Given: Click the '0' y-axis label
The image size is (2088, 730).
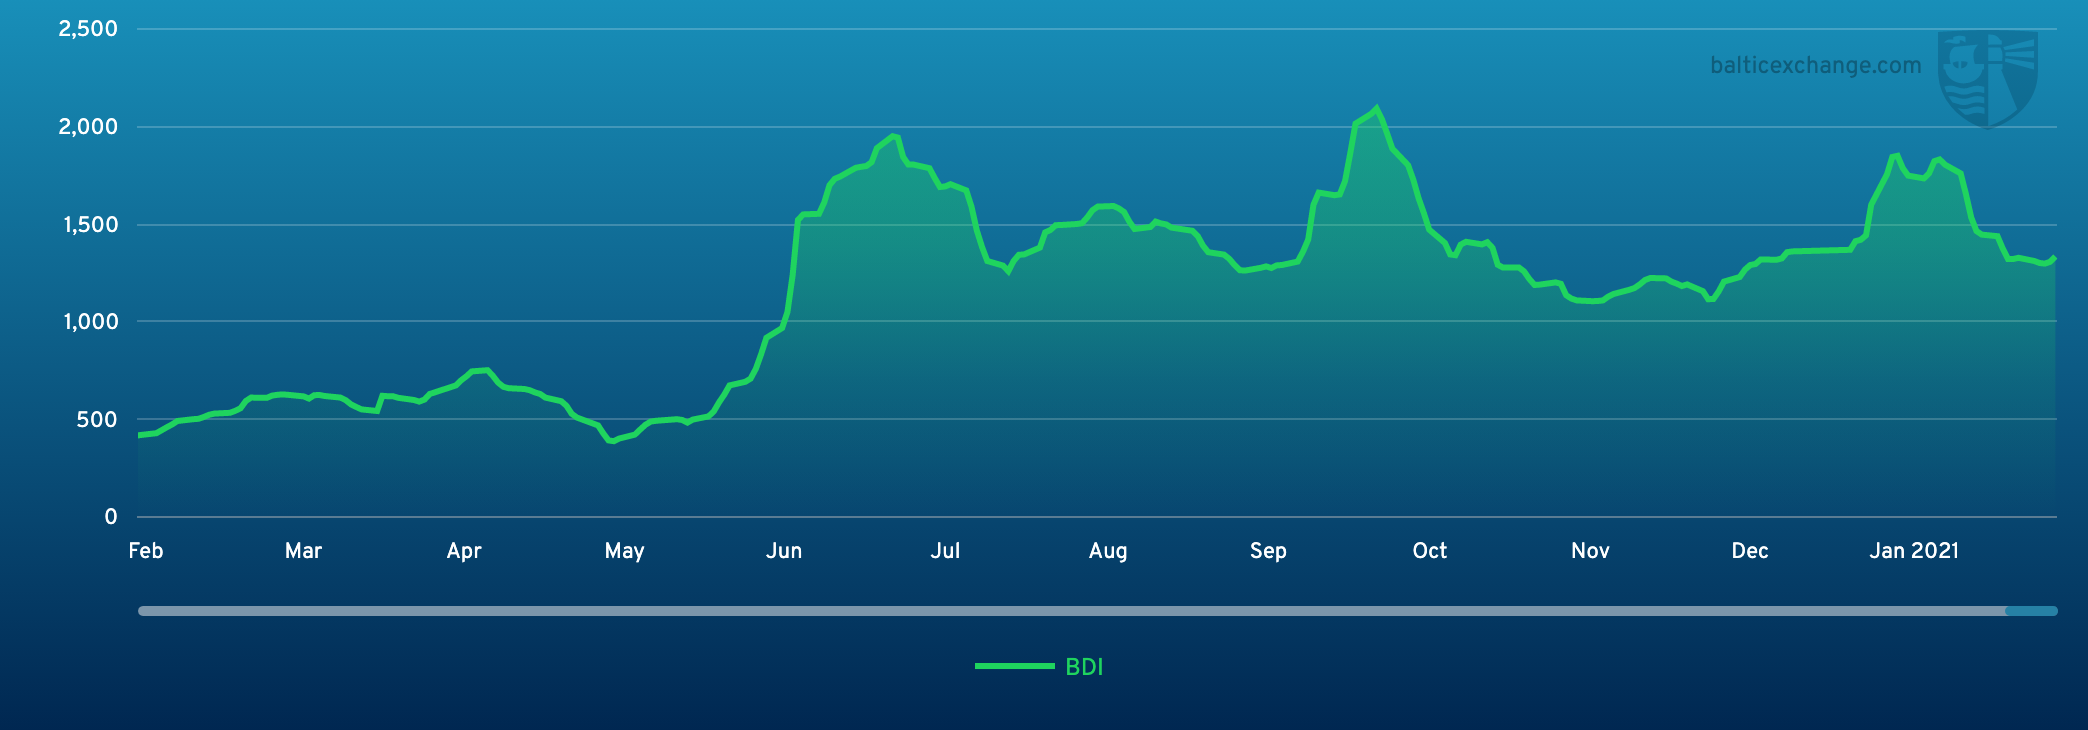Looking at the screenshot, I should 111,517.
